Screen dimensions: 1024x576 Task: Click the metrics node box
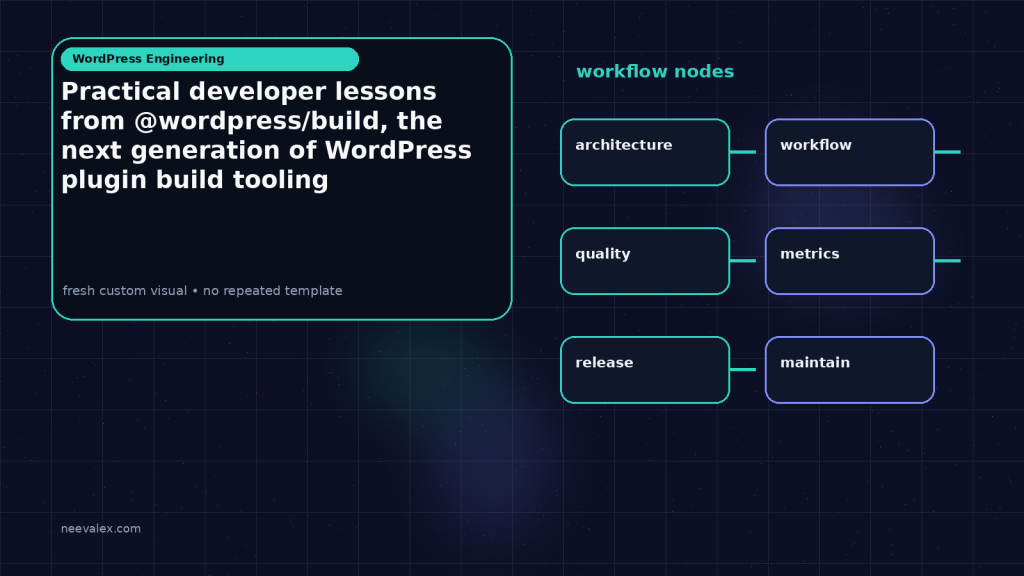(x=850, y=261)
